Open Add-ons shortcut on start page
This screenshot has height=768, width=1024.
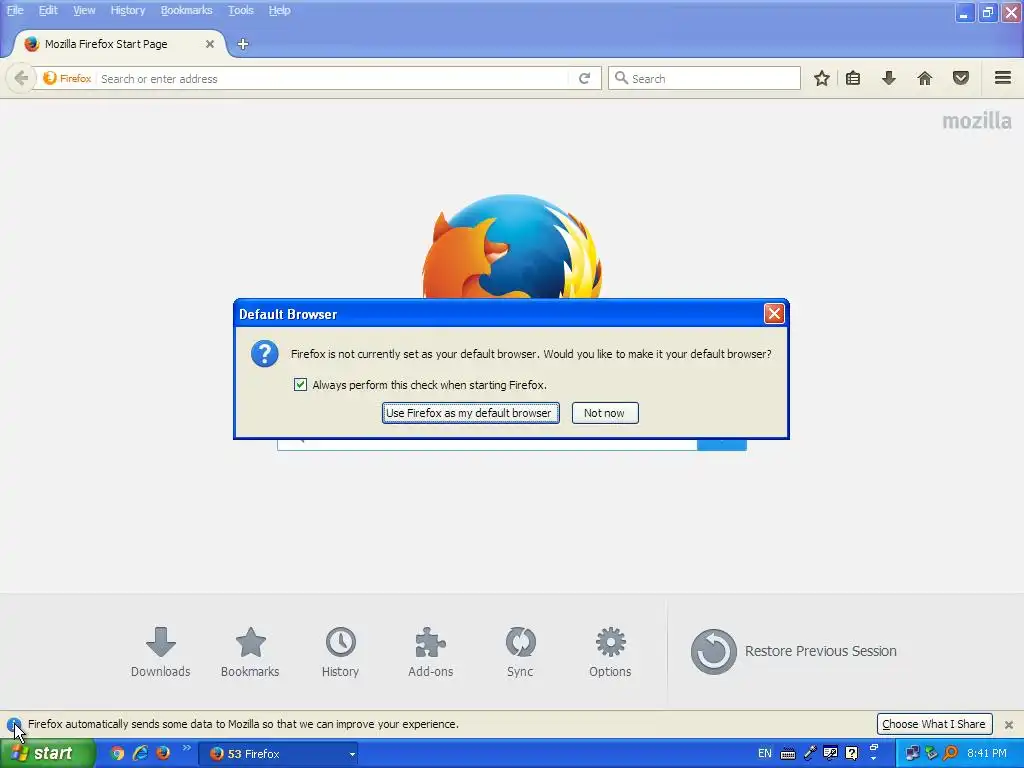pyautogui.click(x=430, y=652)
